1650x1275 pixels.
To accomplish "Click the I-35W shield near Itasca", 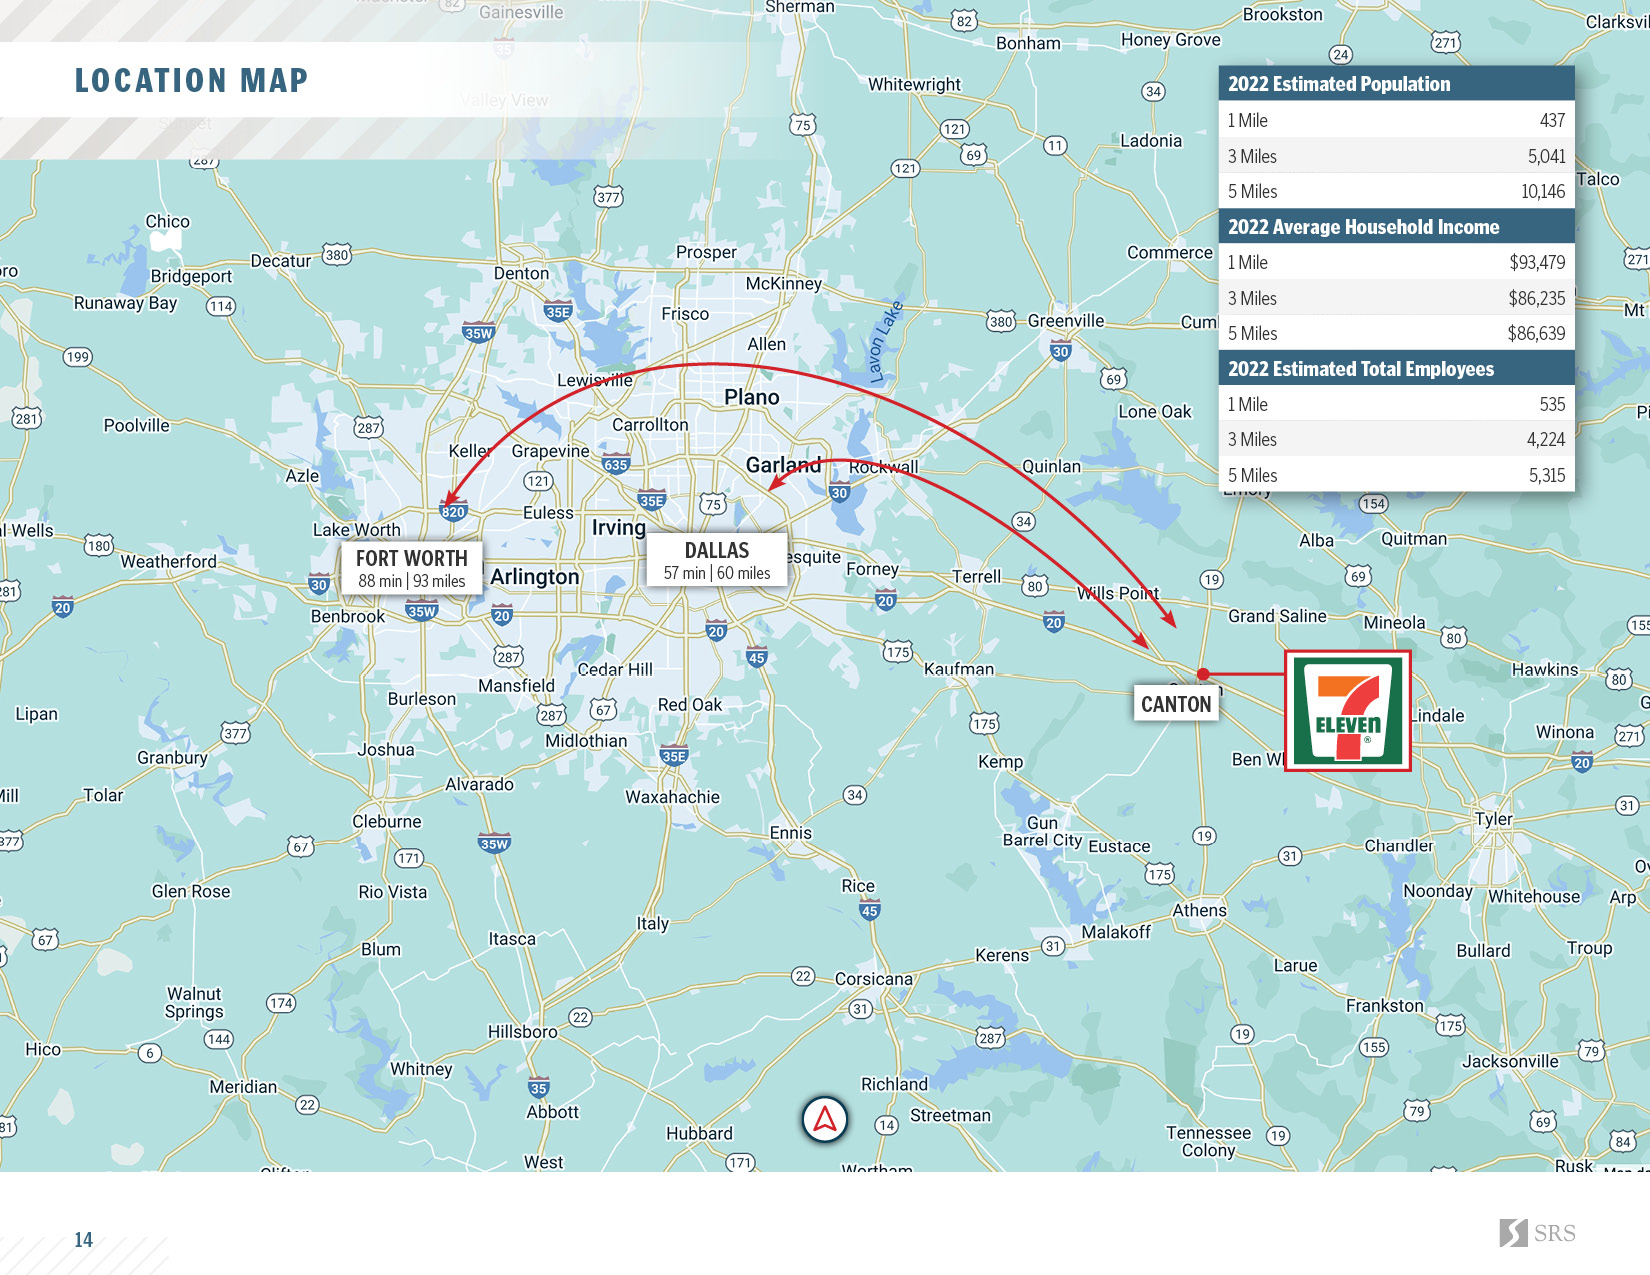I will click(494, 843).
